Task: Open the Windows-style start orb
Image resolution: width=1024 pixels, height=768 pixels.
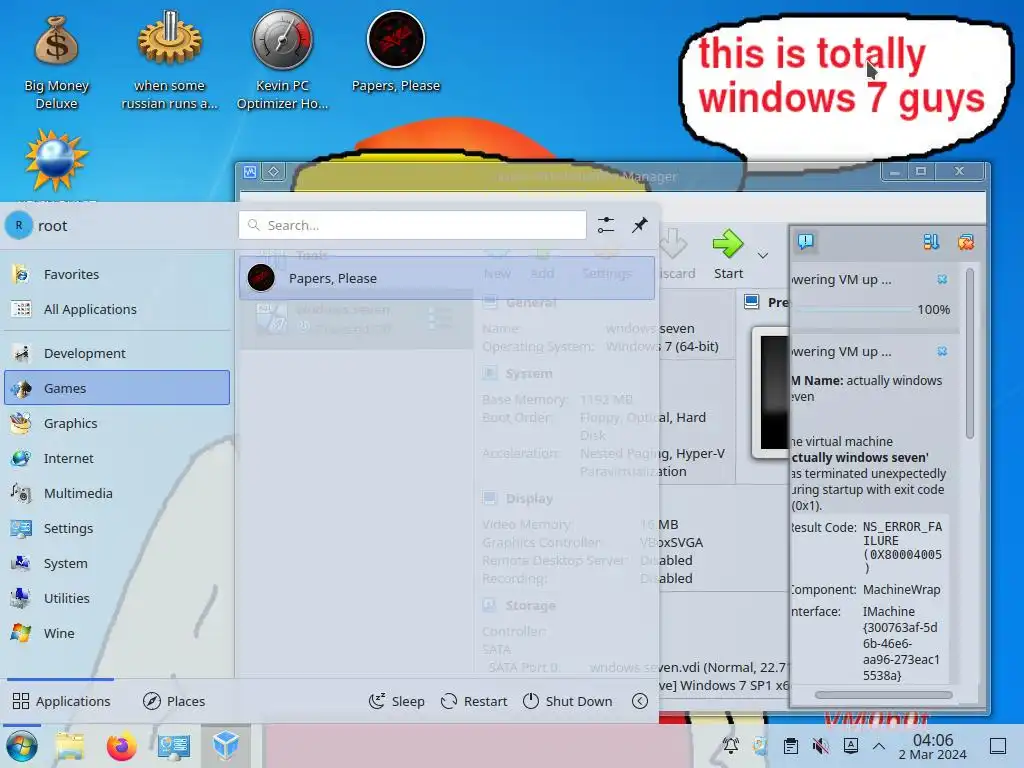Action: 22,746
